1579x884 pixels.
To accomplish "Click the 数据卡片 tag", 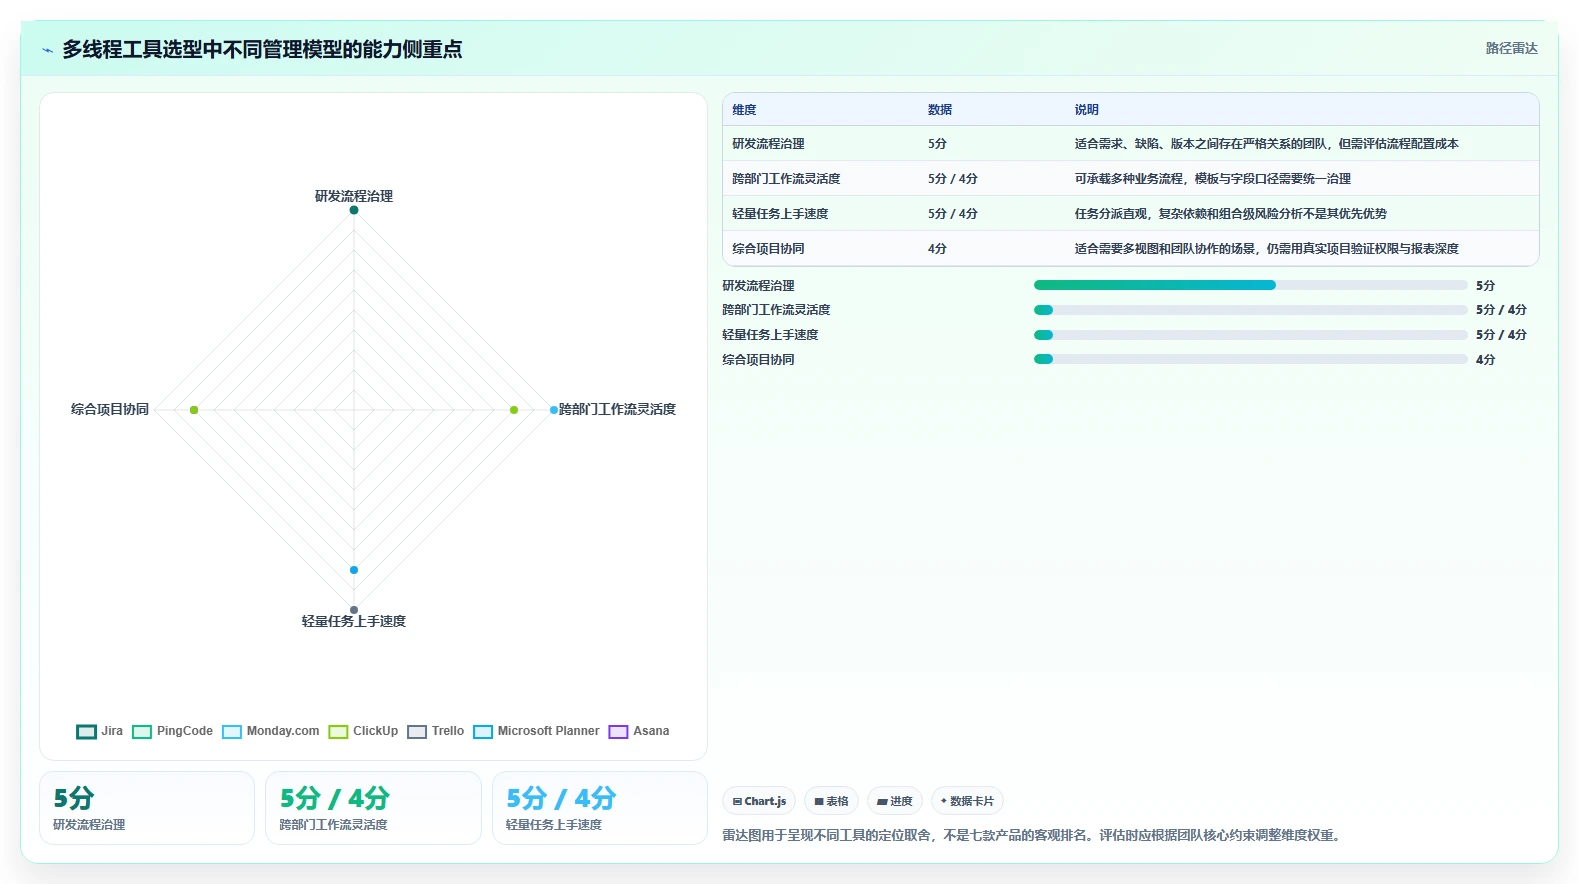I will (x=967, y=801).
